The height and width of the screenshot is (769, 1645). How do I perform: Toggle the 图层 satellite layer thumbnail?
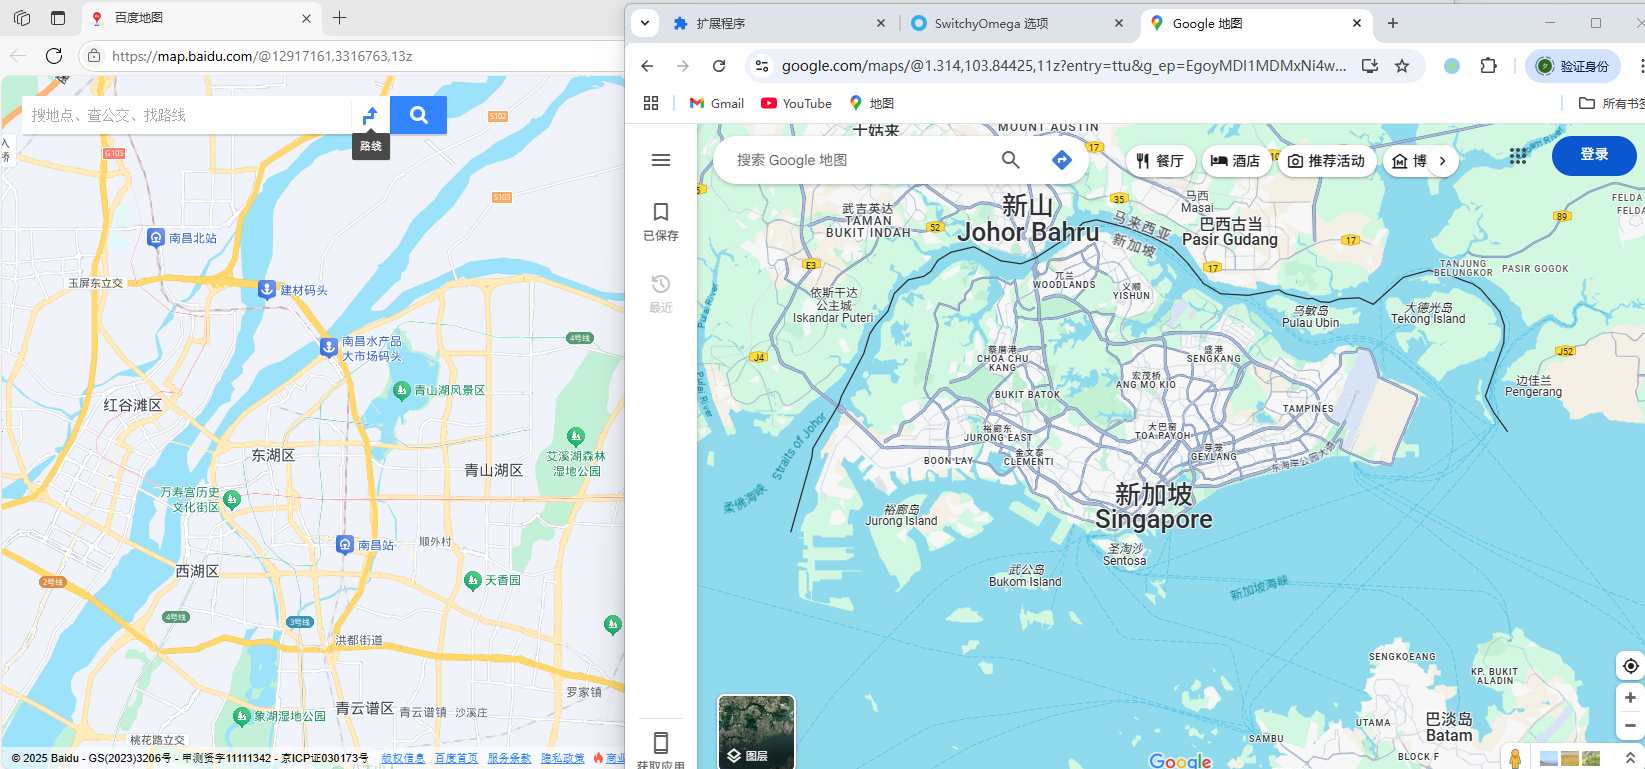pos(756,732)
